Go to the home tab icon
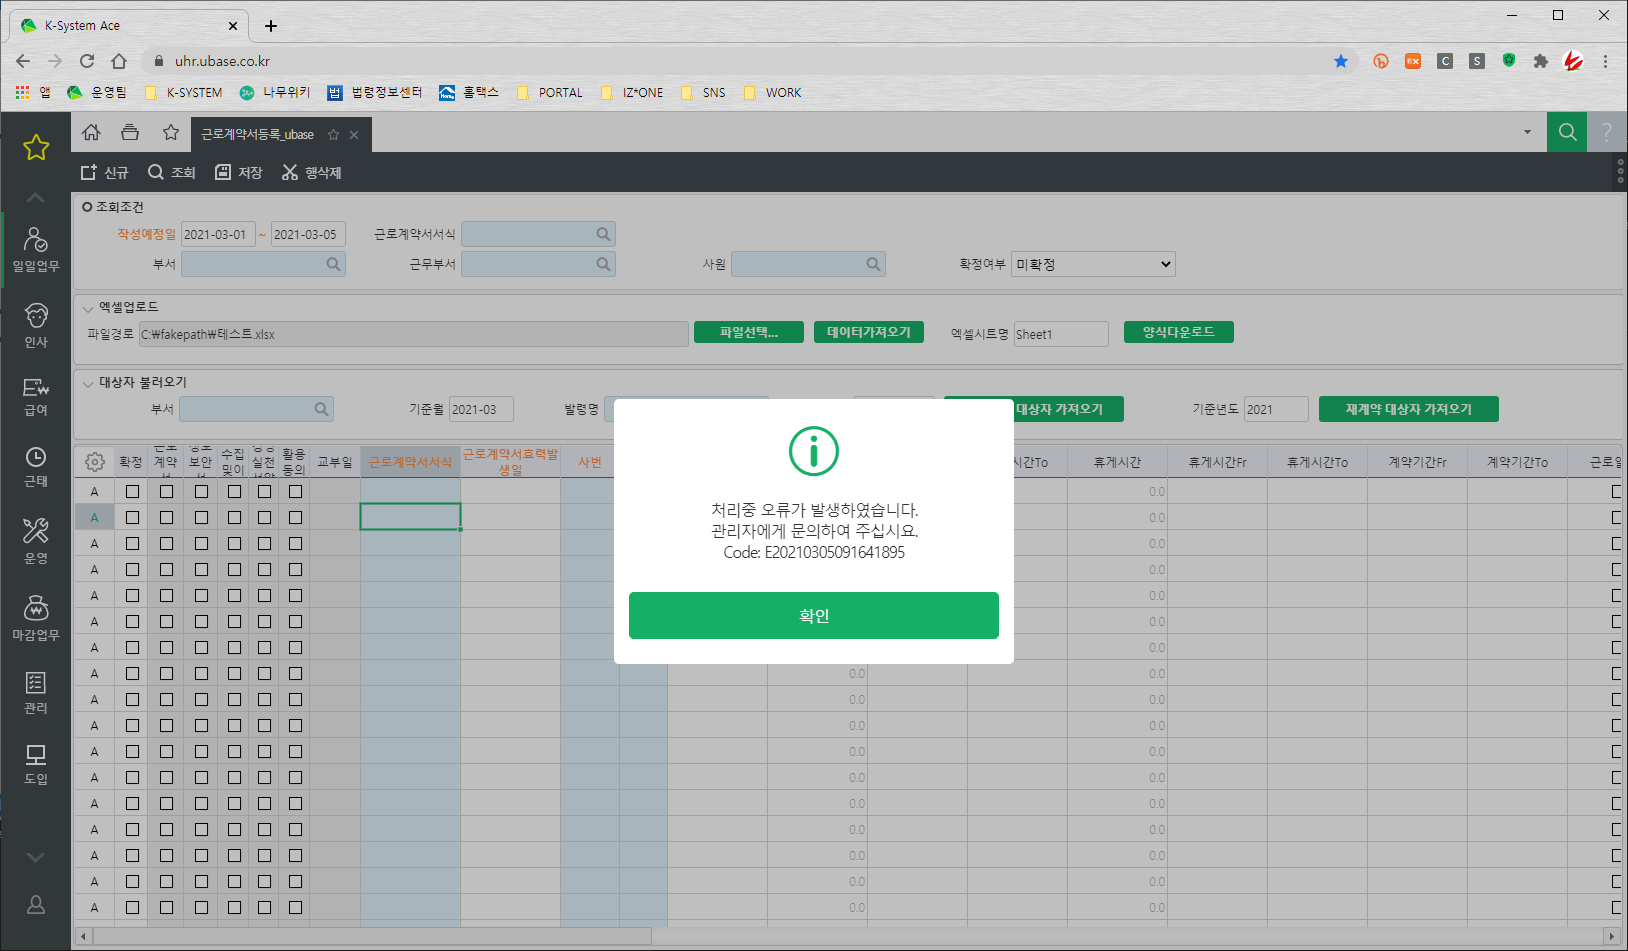 (91, 133)
